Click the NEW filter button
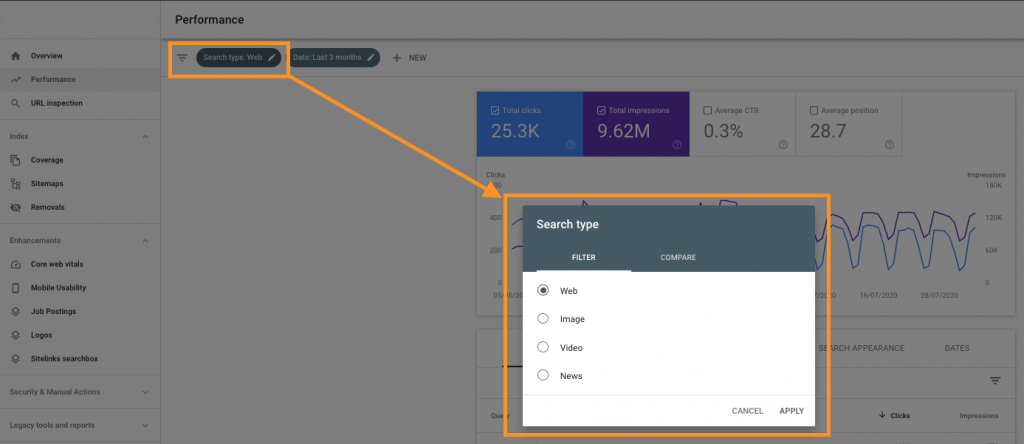The width and height of the screenshot is (1024, 444). coord(409,57)
